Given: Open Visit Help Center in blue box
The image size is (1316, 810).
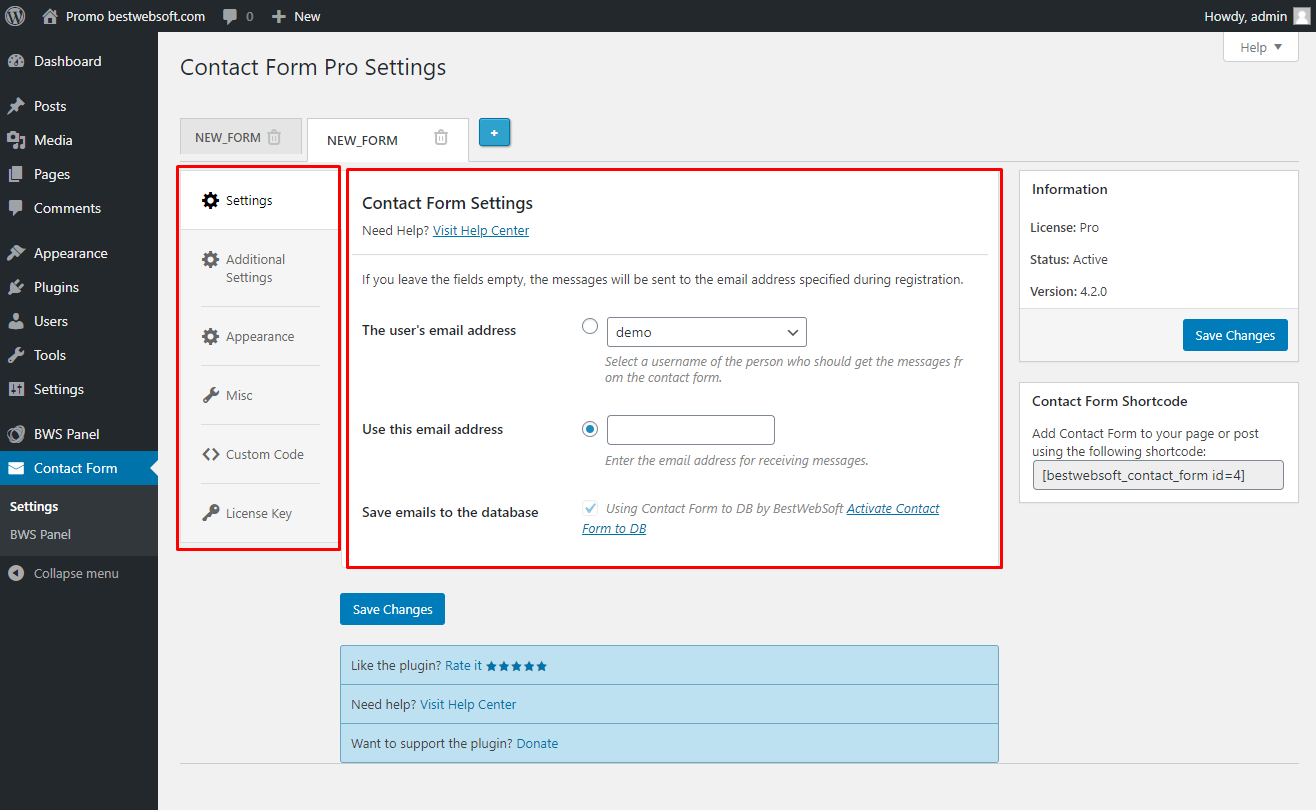Looking at the screenshot, I should click(x=468, y=704).
